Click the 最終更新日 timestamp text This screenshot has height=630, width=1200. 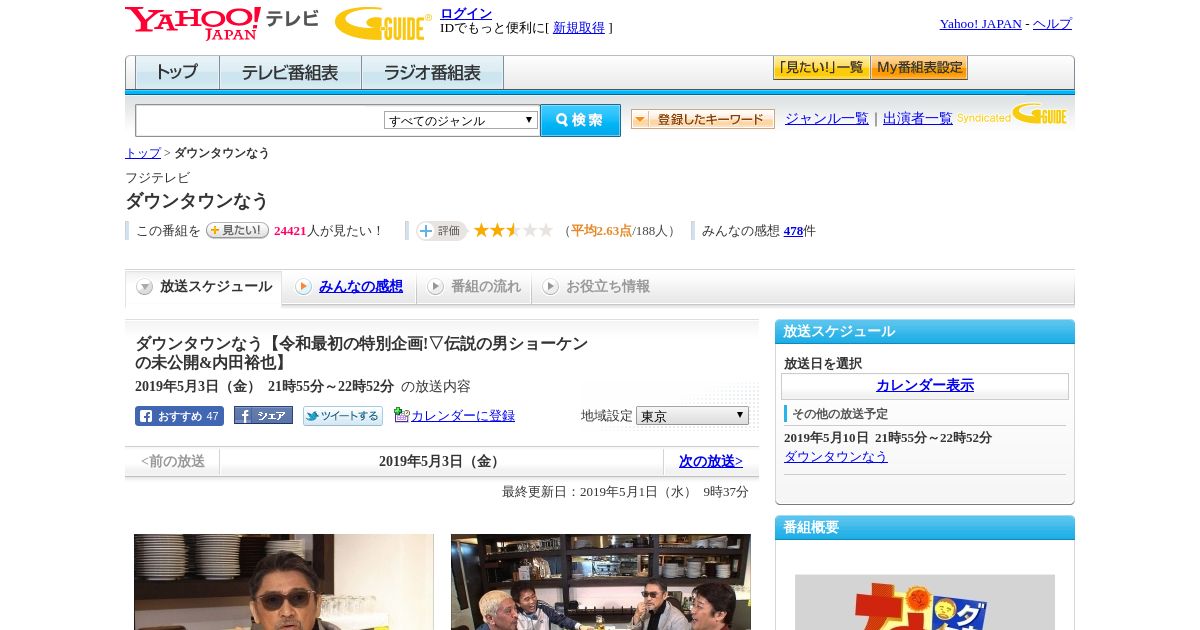pyautogui.click(x=625, y=492)
